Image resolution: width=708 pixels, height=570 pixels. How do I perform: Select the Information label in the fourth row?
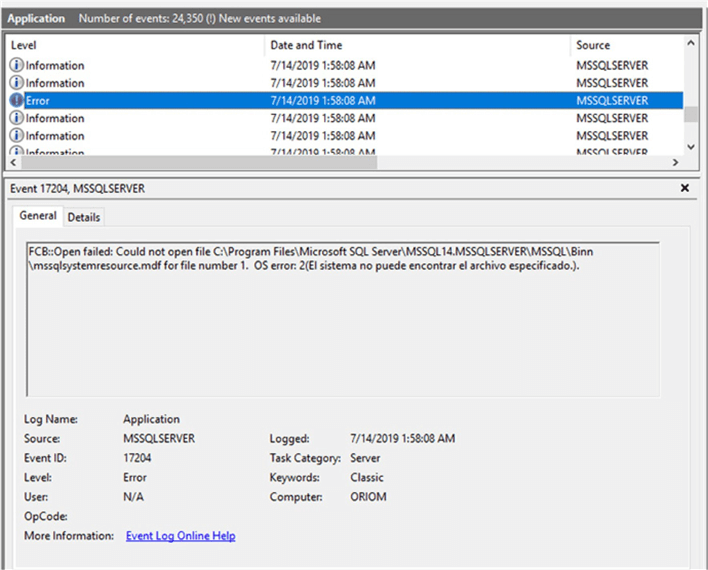click(55, 118)
